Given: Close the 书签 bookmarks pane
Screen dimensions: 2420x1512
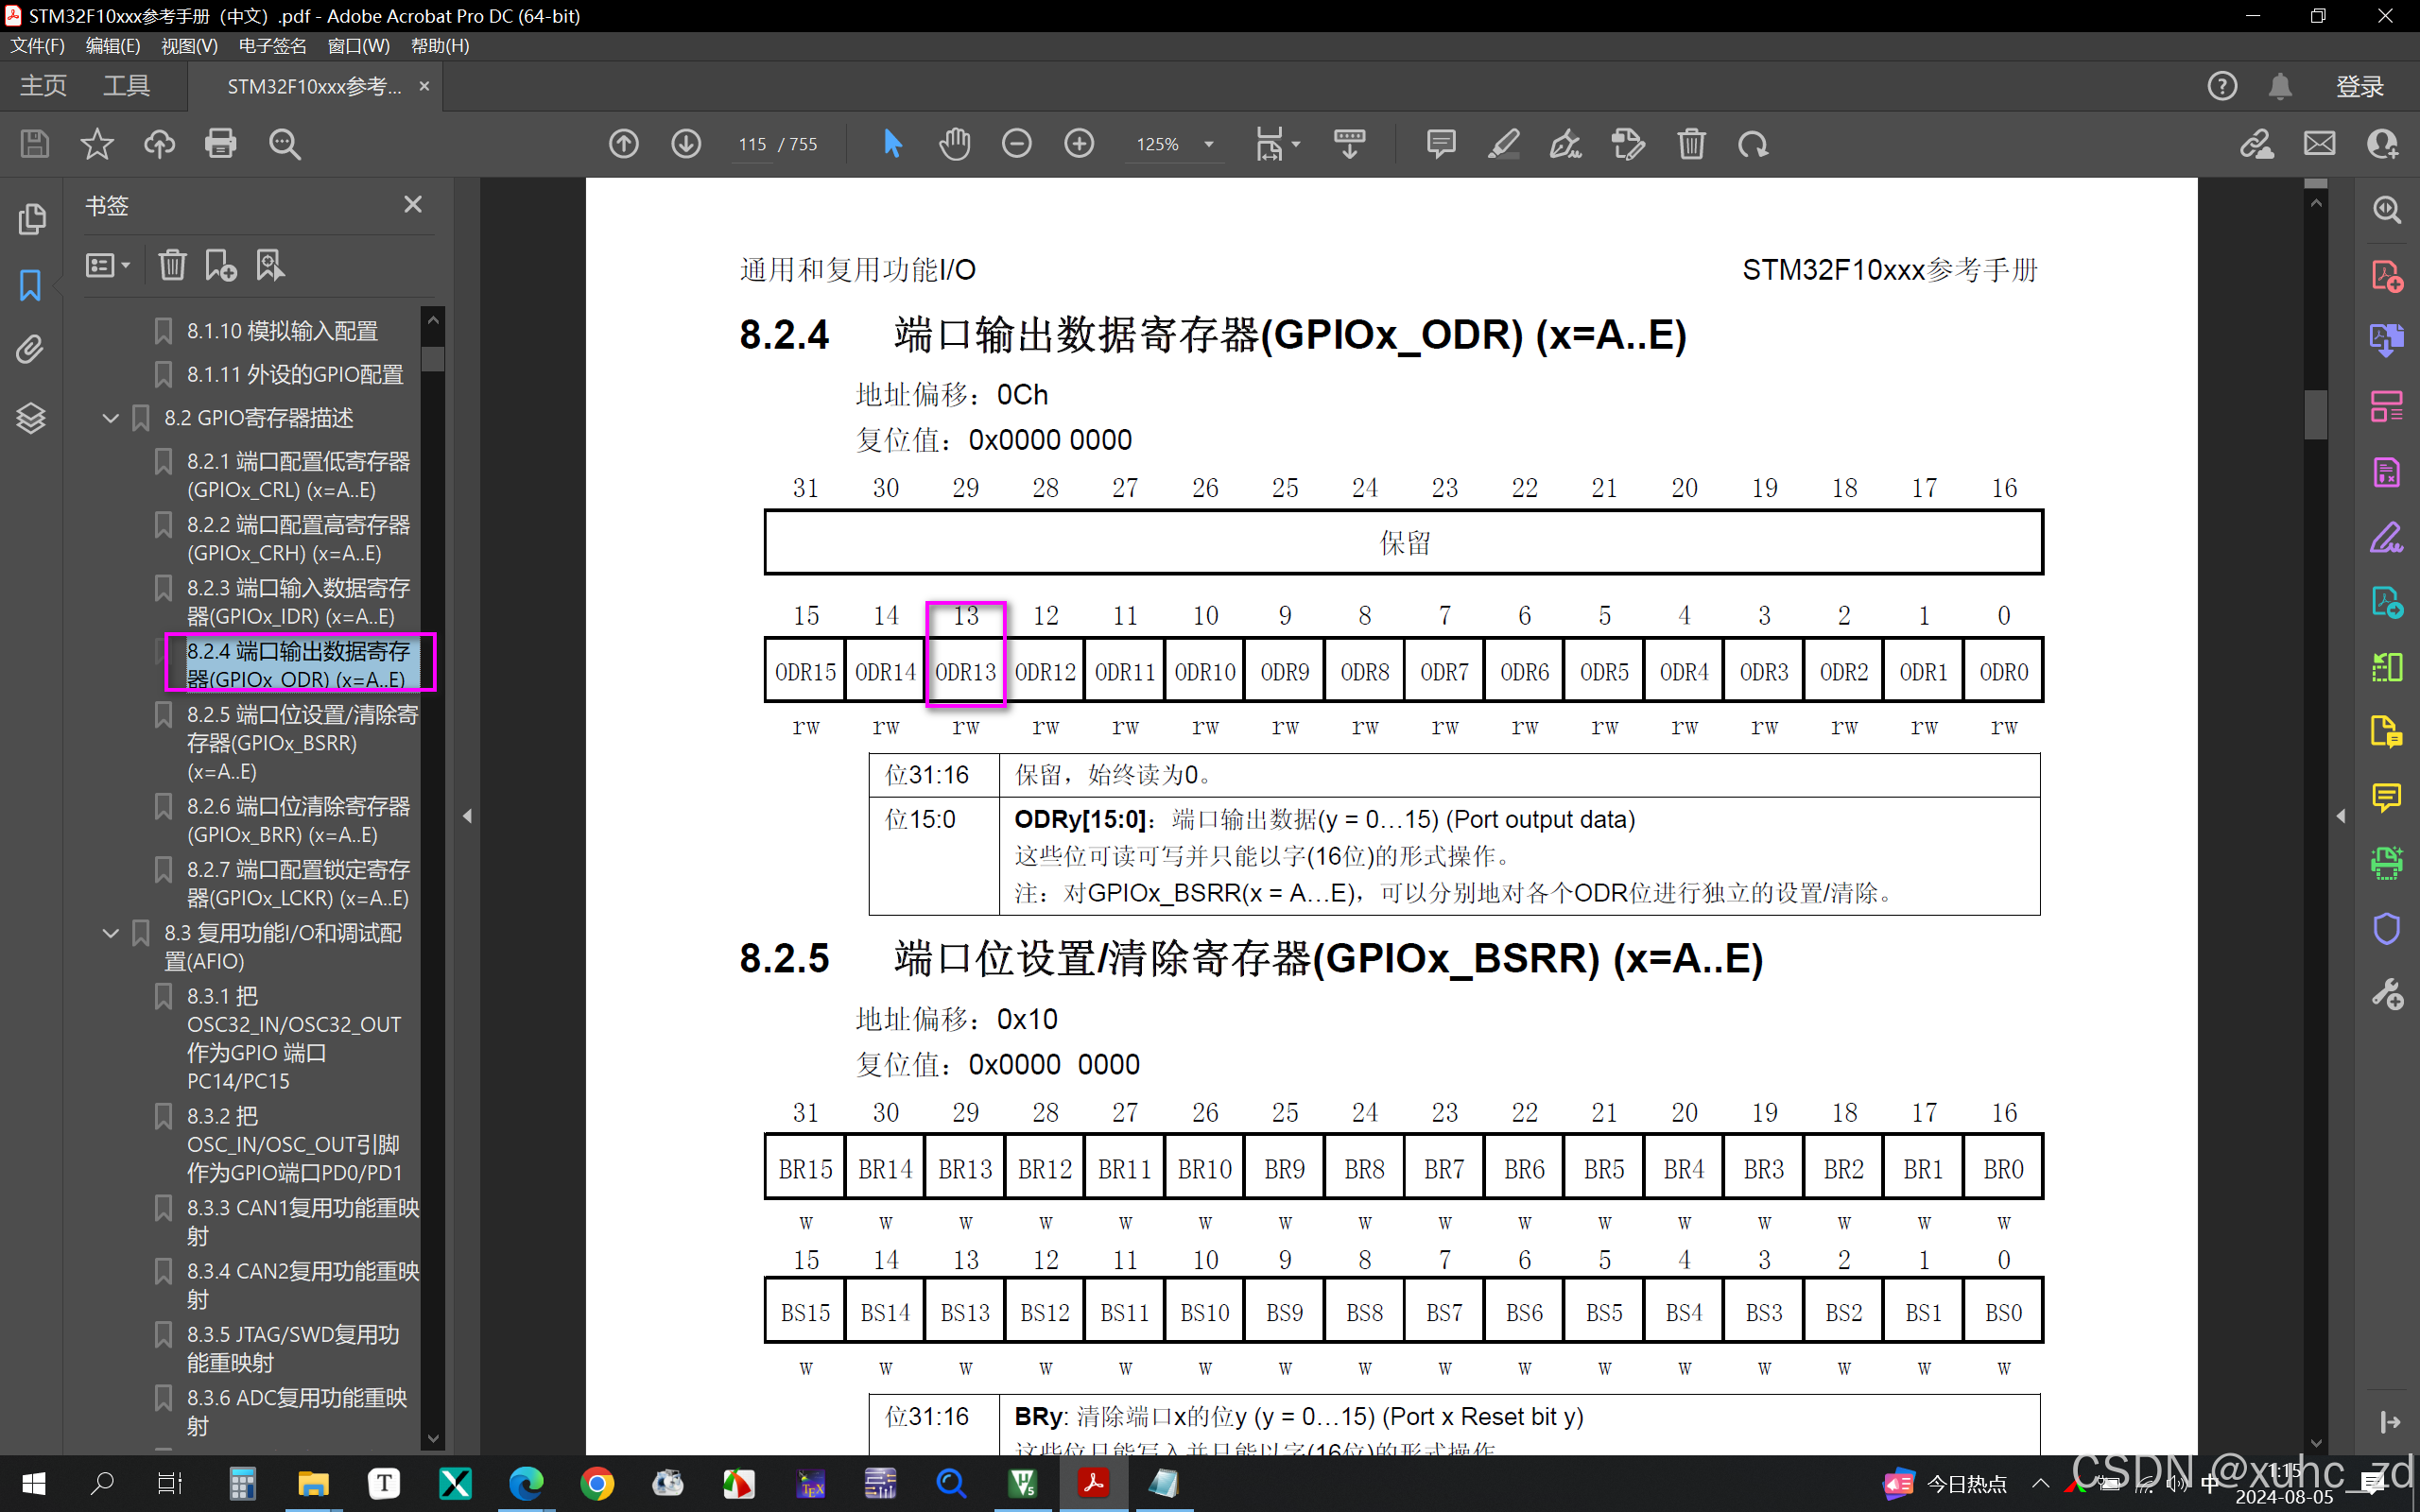Looking at the screenshot, I should [413, 205].
